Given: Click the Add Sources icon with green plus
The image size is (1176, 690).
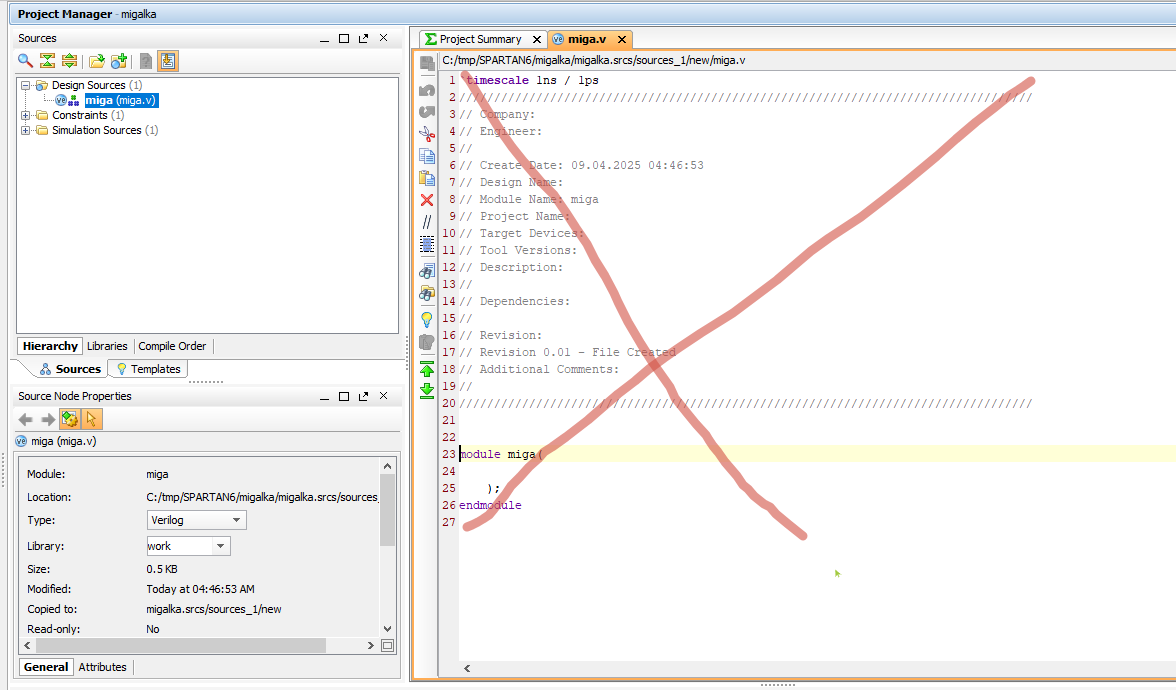Looking at the screenshot, I should pyautogui.click(x=119, y=61).
